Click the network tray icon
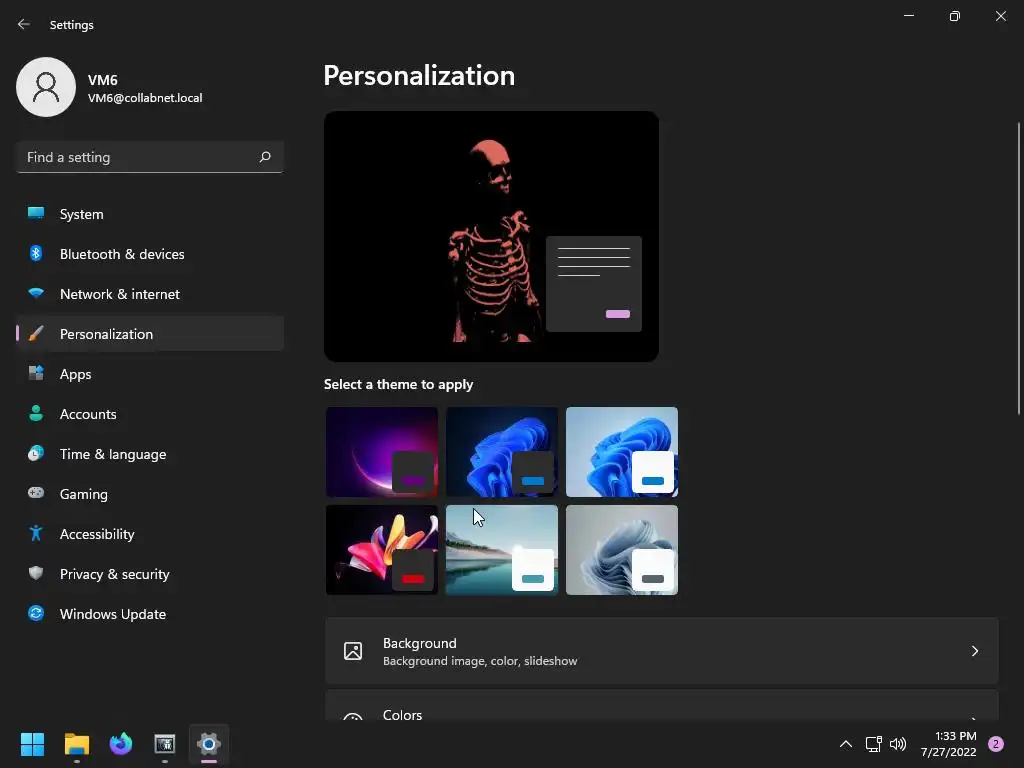1024x768 pixels. [873, 744]
